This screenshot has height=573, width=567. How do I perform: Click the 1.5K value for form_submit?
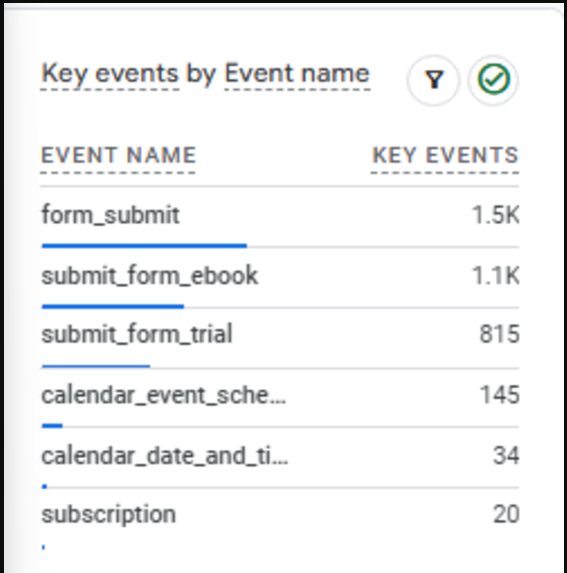[495, 215]
